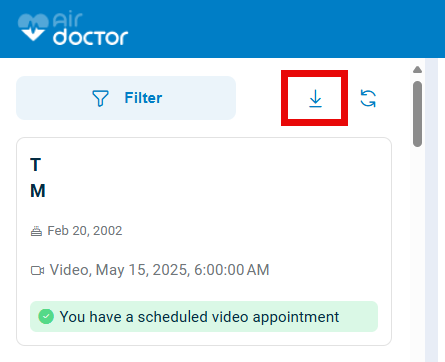
Task: Click the scrollbar track below the thumb
Action: [x=417, y=253]
